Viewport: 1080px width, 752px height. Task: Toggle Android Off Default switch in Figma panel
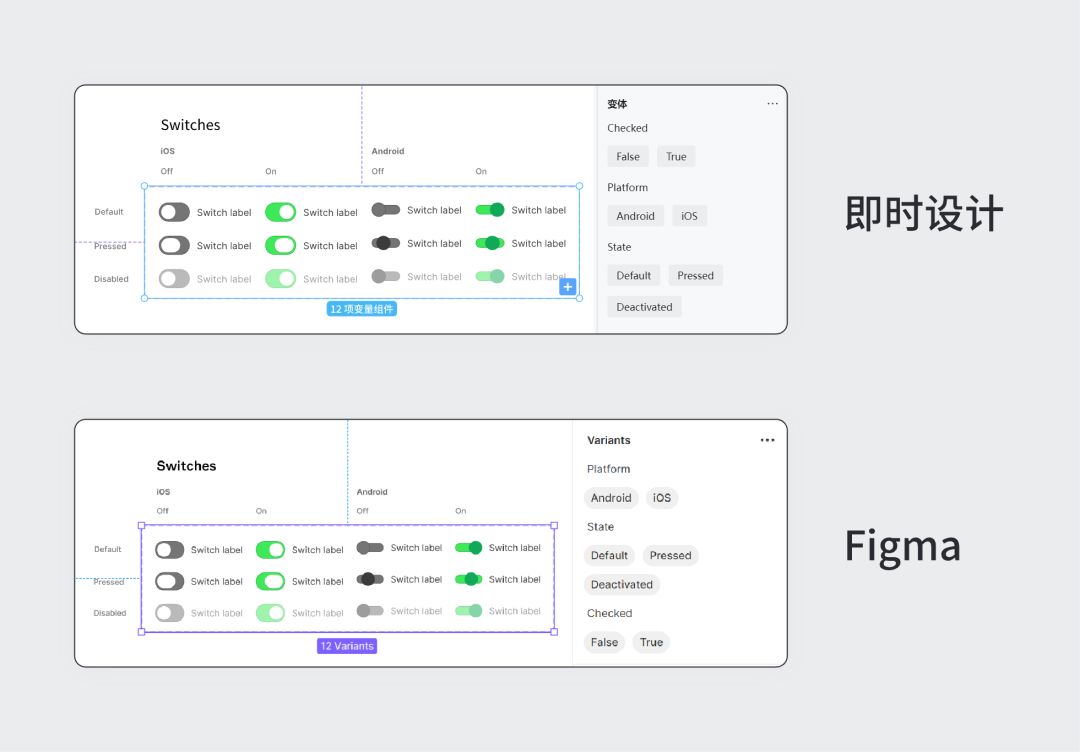[x=370, y=547]
